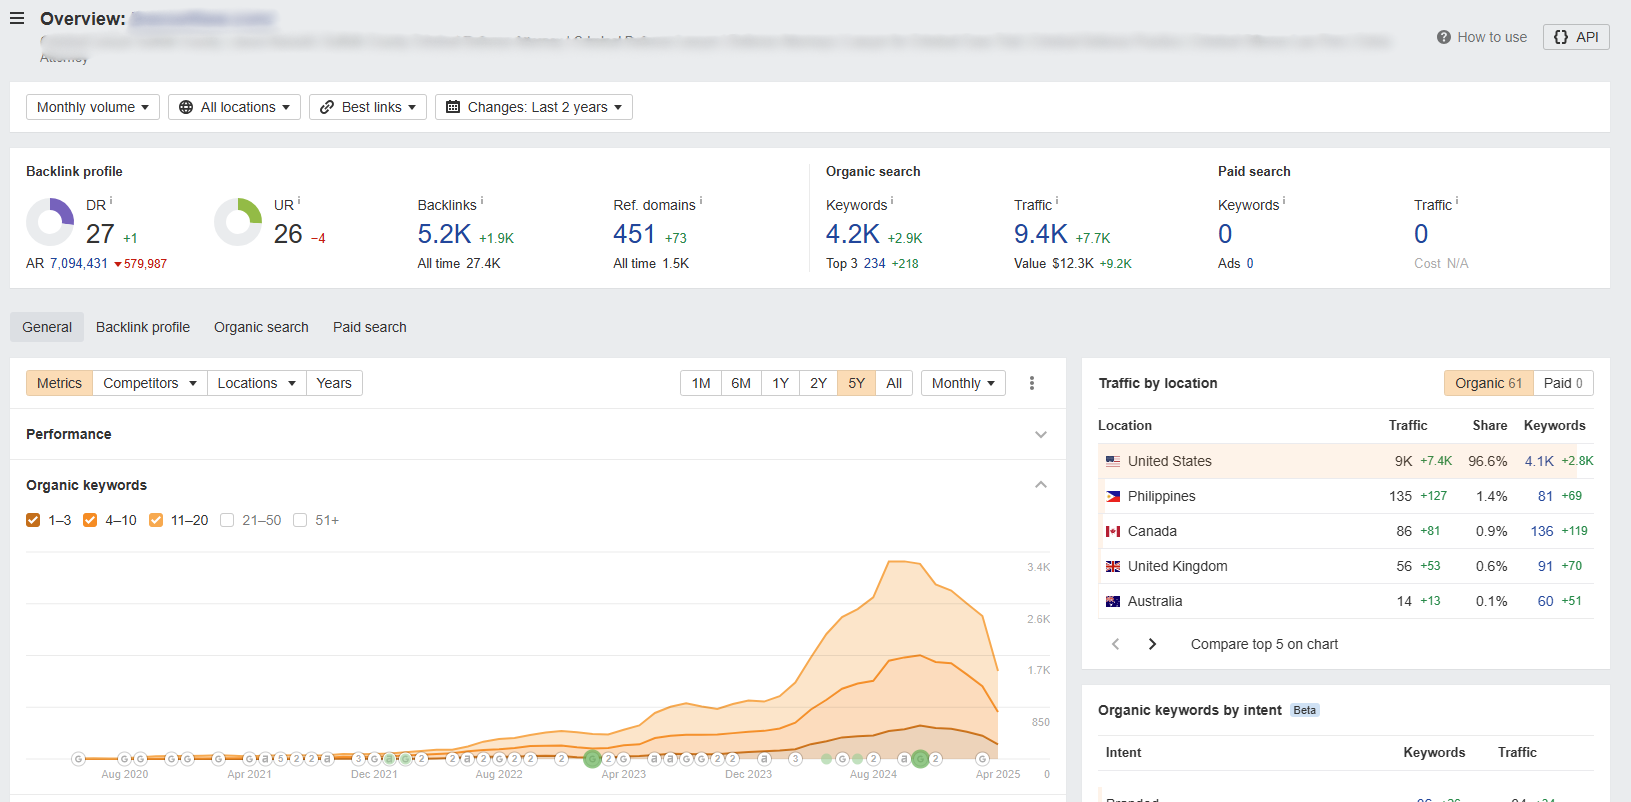Click the info icon beside Ref. domains

(x=701, y=201)
